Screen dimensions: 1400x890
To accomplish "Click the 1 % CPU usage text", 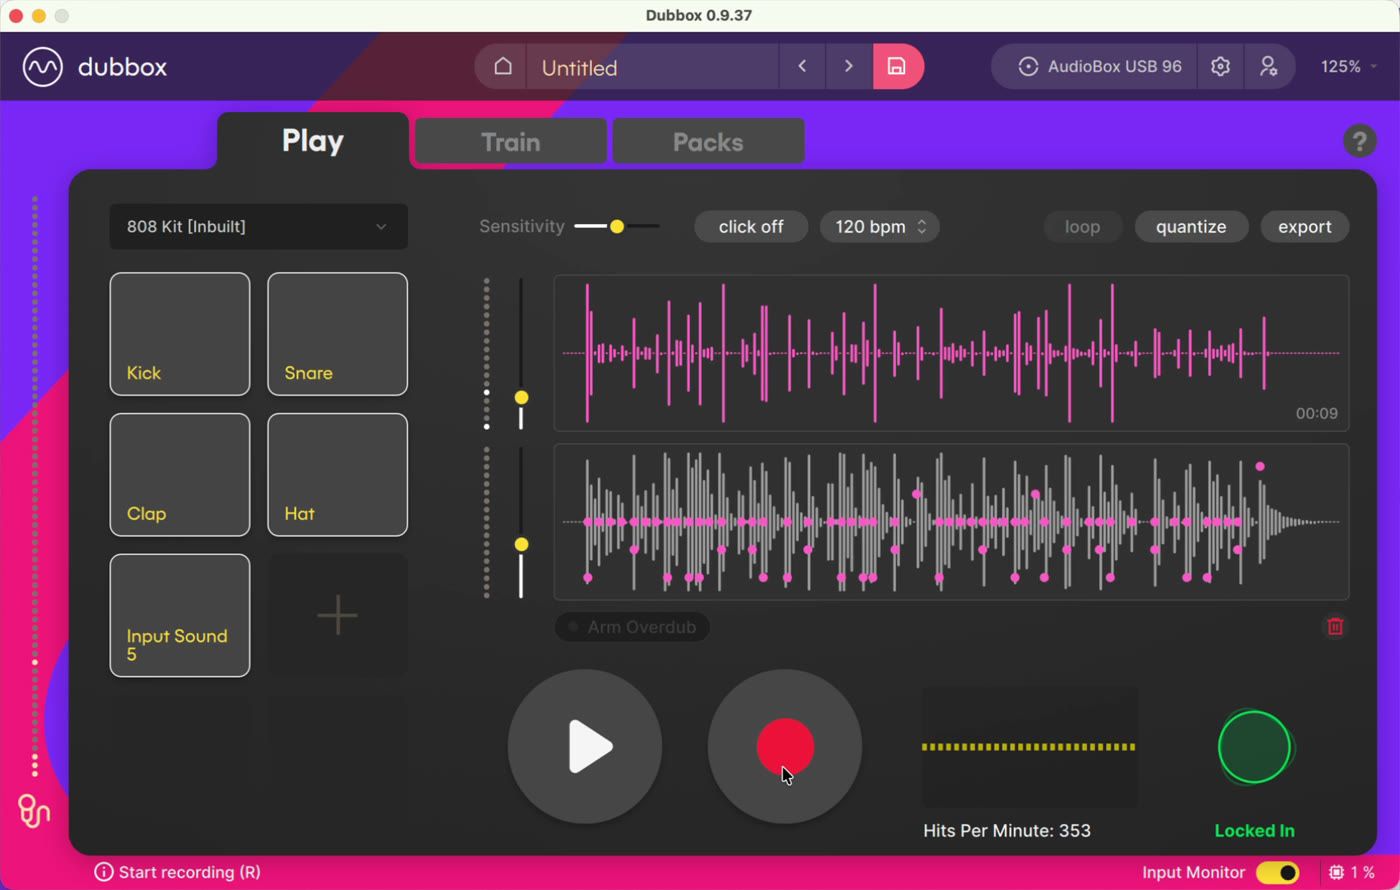I will click(1362, 872).
